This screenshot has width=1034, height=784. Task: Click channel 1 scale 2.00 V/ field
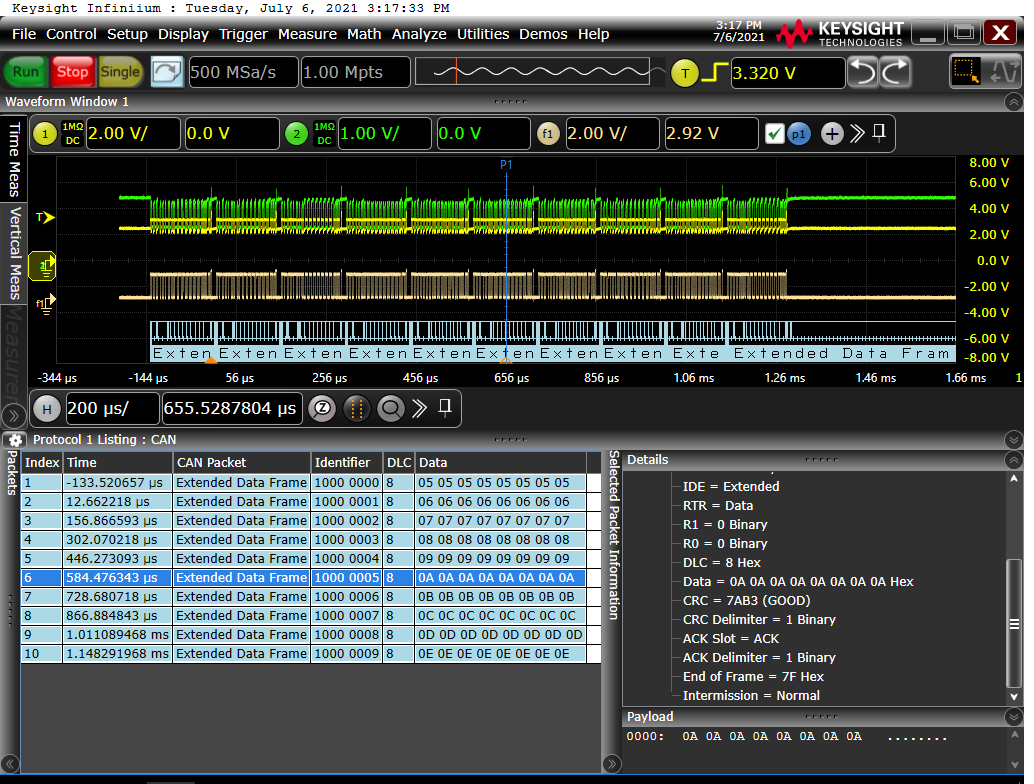(133, 134)
